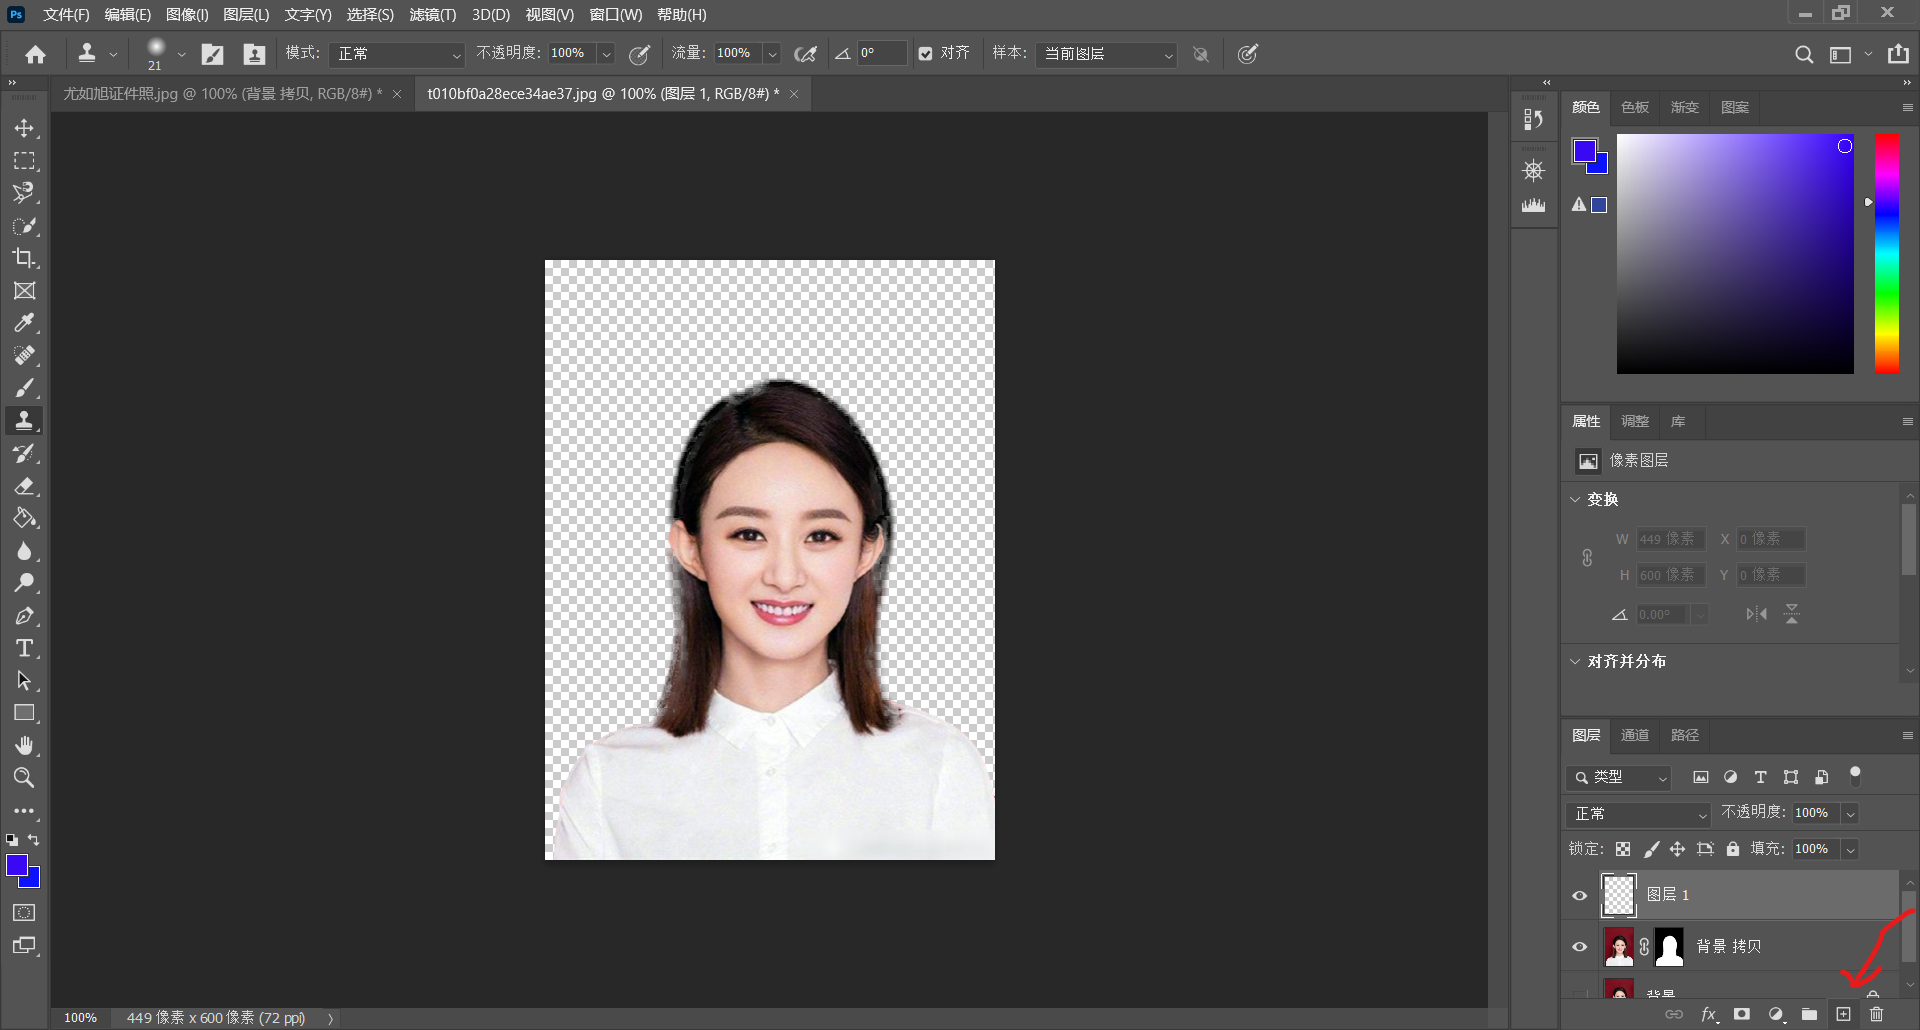Pick a color from the color spectrum bar
The height and width of the screenshot is (1030, 1920).
[1888, 255]
